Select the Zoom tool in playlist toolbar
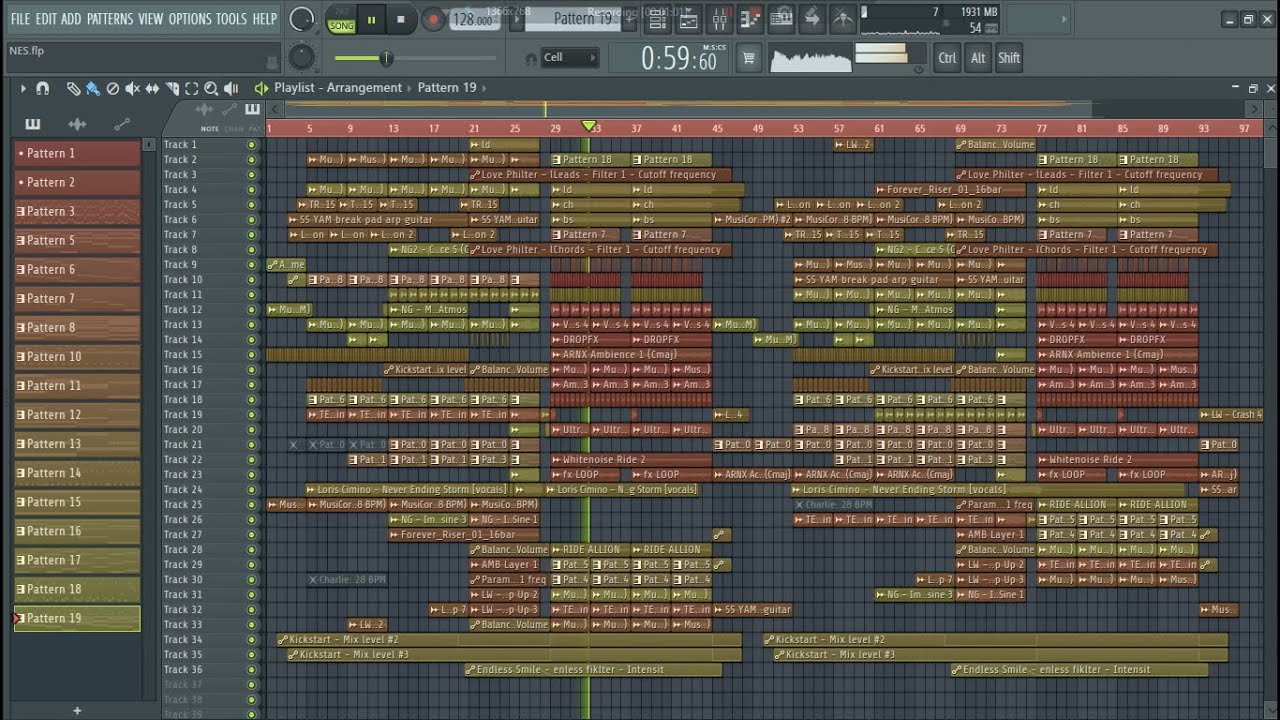1280x720 pixels. click(x=211, y=88)
